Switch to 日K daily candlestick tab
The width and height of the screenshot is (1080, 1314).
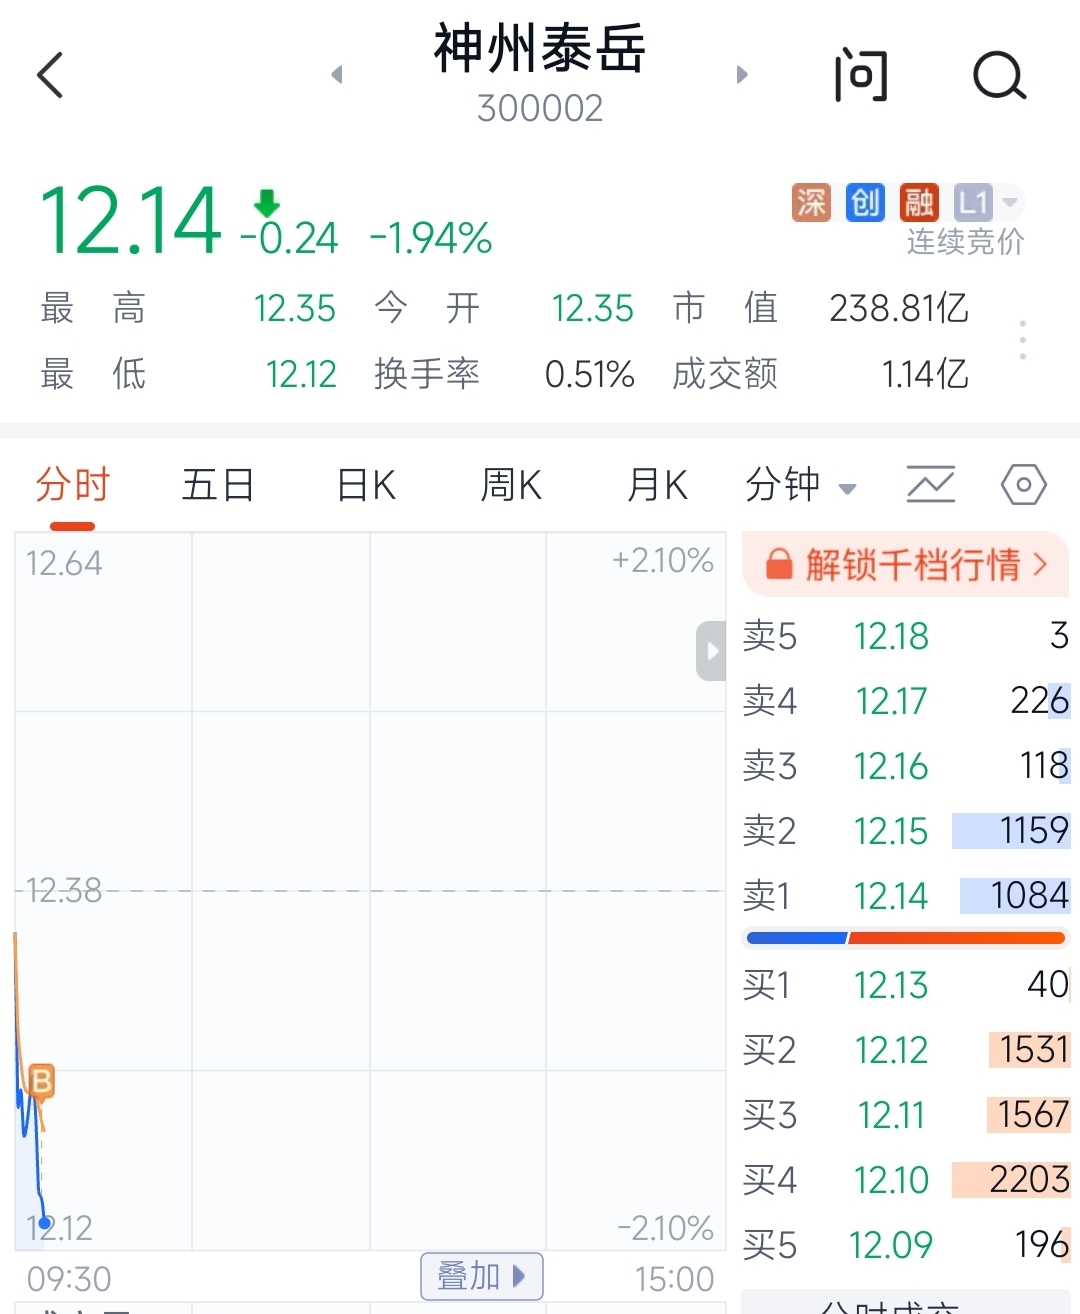366,485
